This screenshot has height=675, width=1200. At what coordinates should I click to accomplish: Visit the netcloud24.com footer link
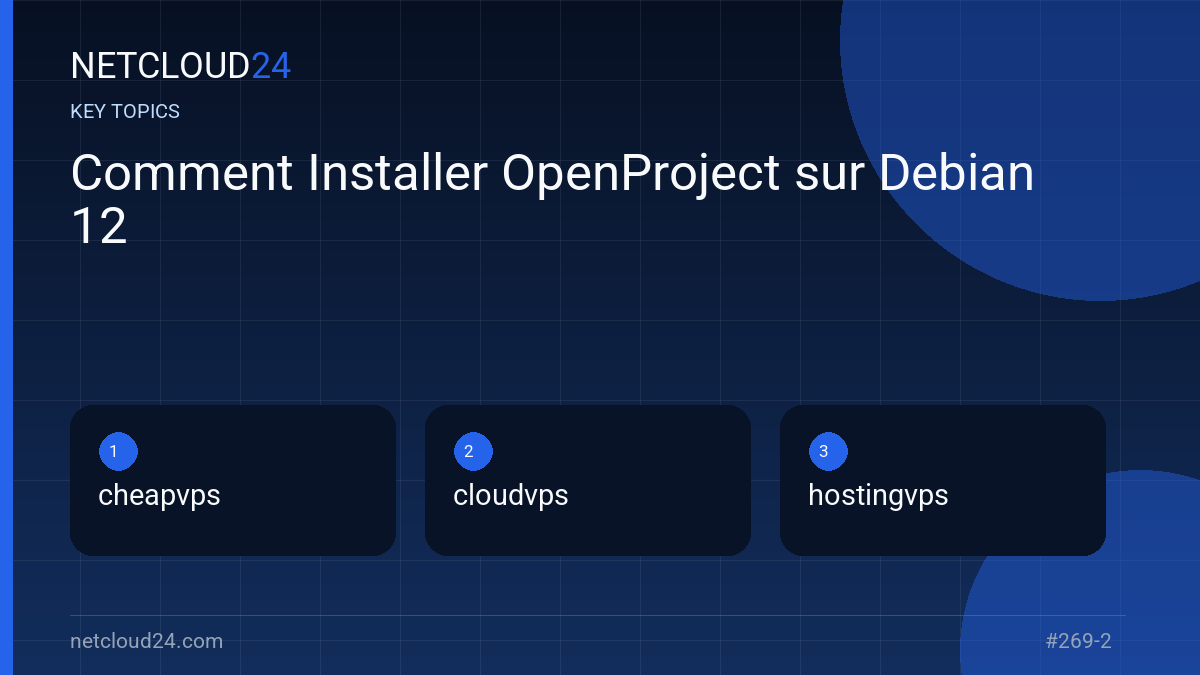coord(146,641)
